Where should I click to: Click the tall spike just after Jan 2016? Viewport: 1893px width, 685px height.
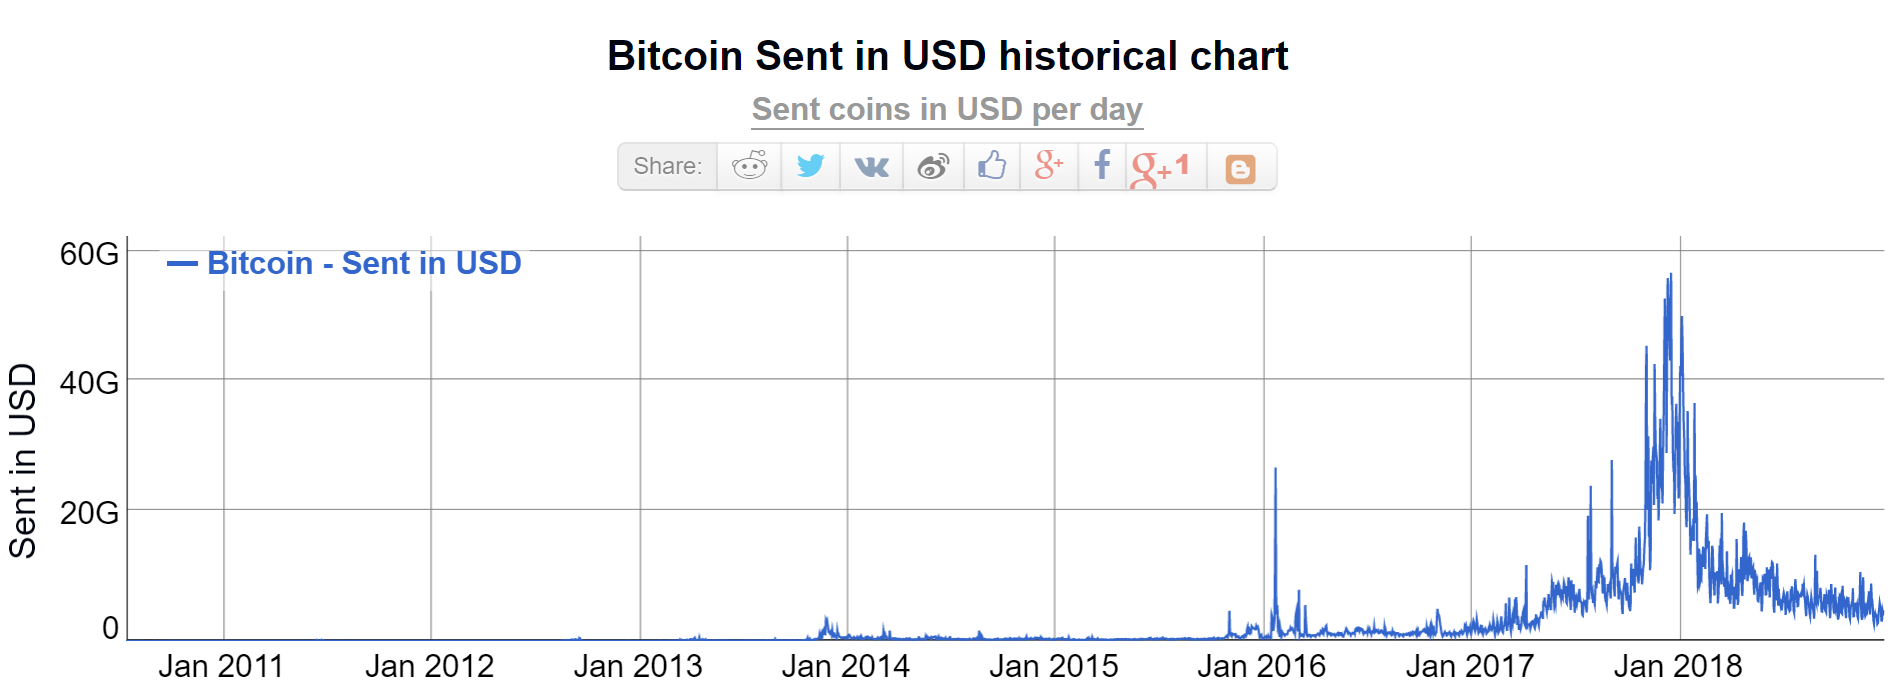click(x=1275, y=470)
